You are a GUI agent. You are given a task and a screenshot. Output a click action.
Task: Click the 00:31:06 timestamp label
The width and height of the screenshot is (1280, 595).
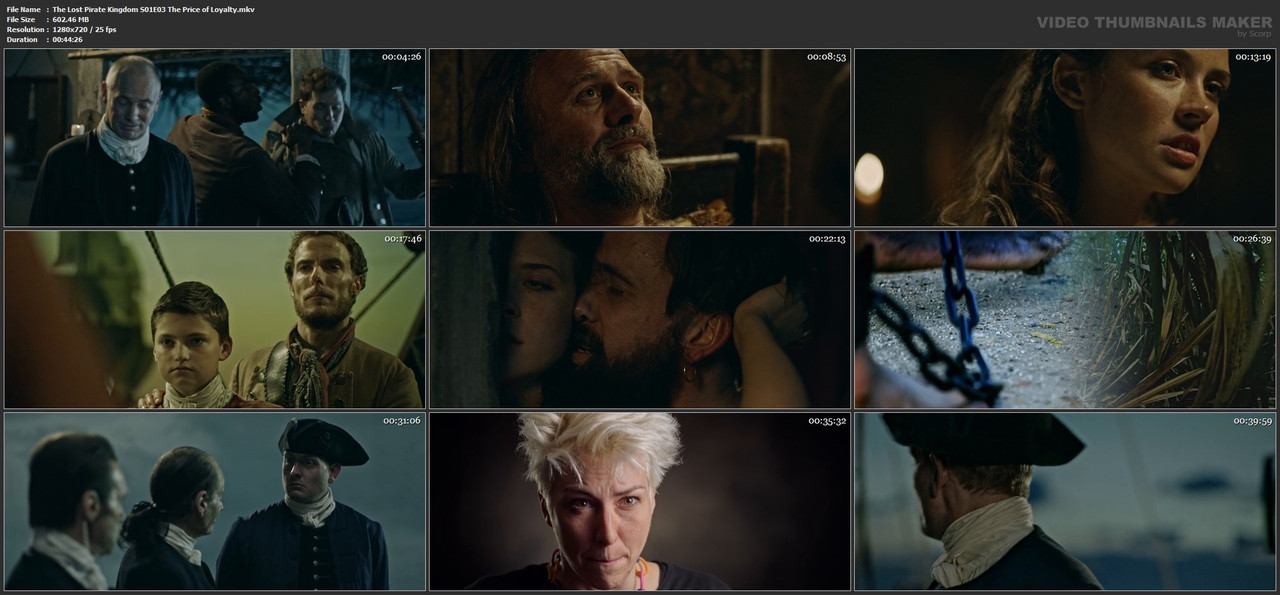[402, 421]
